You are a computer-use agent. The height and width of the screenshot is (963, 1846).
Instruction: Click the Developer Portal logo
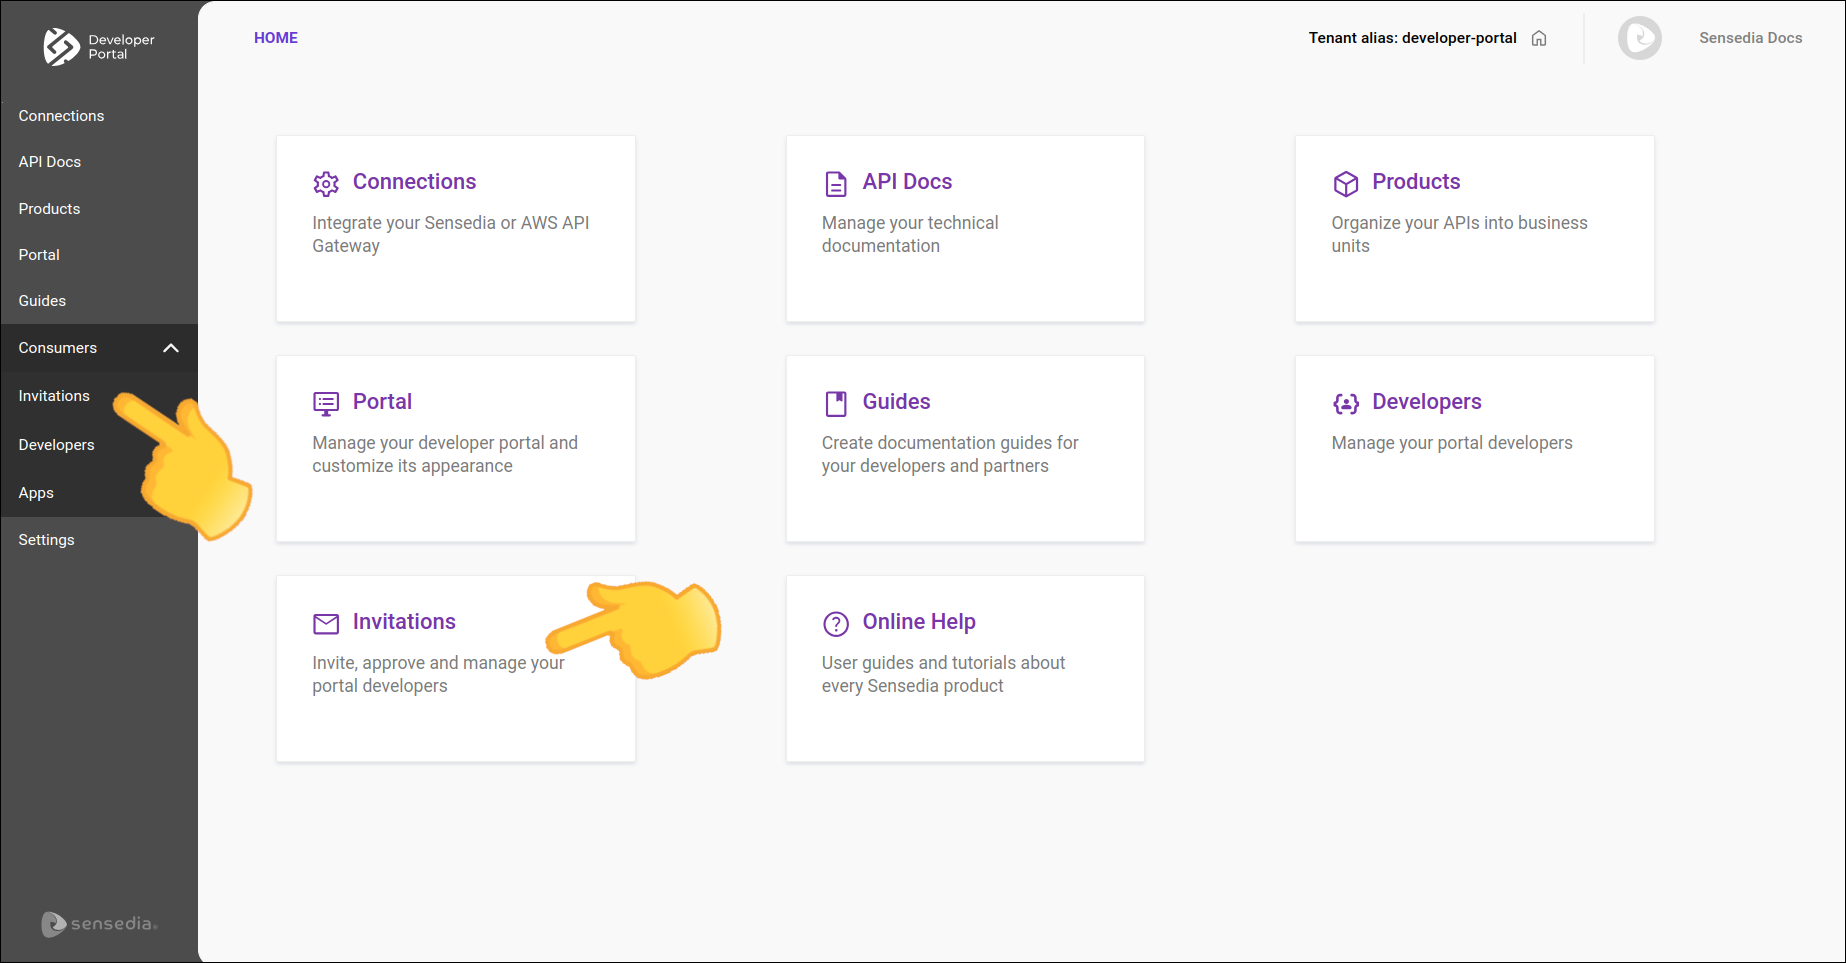98,47
